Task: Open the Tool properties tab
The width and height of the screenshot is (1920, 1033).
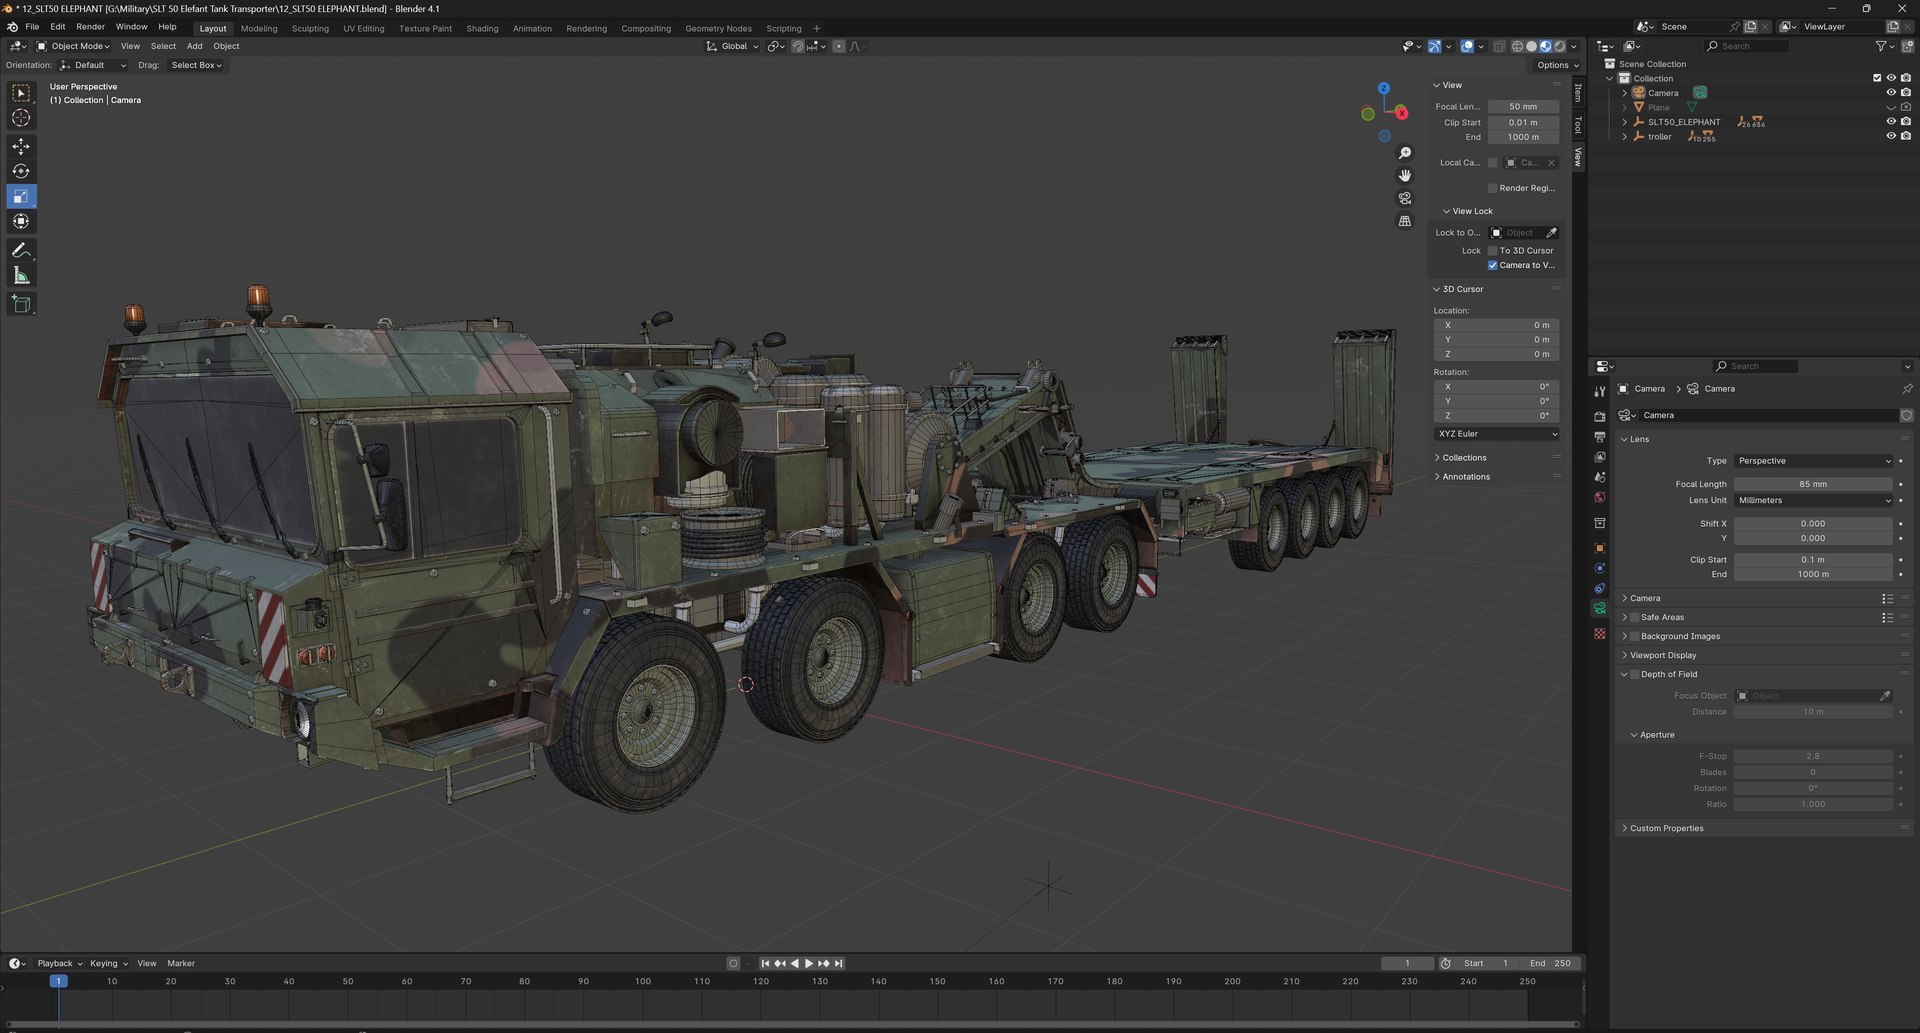Action: pos(1599,392)
